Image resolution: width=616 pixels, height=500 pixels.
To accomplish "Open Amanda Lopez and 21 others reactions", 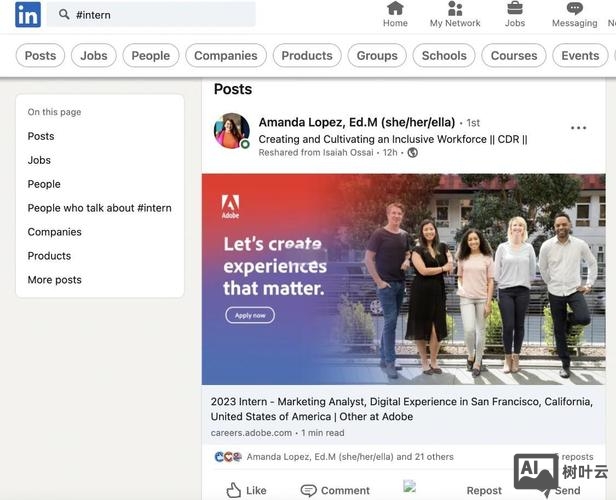I will point(350,457).
